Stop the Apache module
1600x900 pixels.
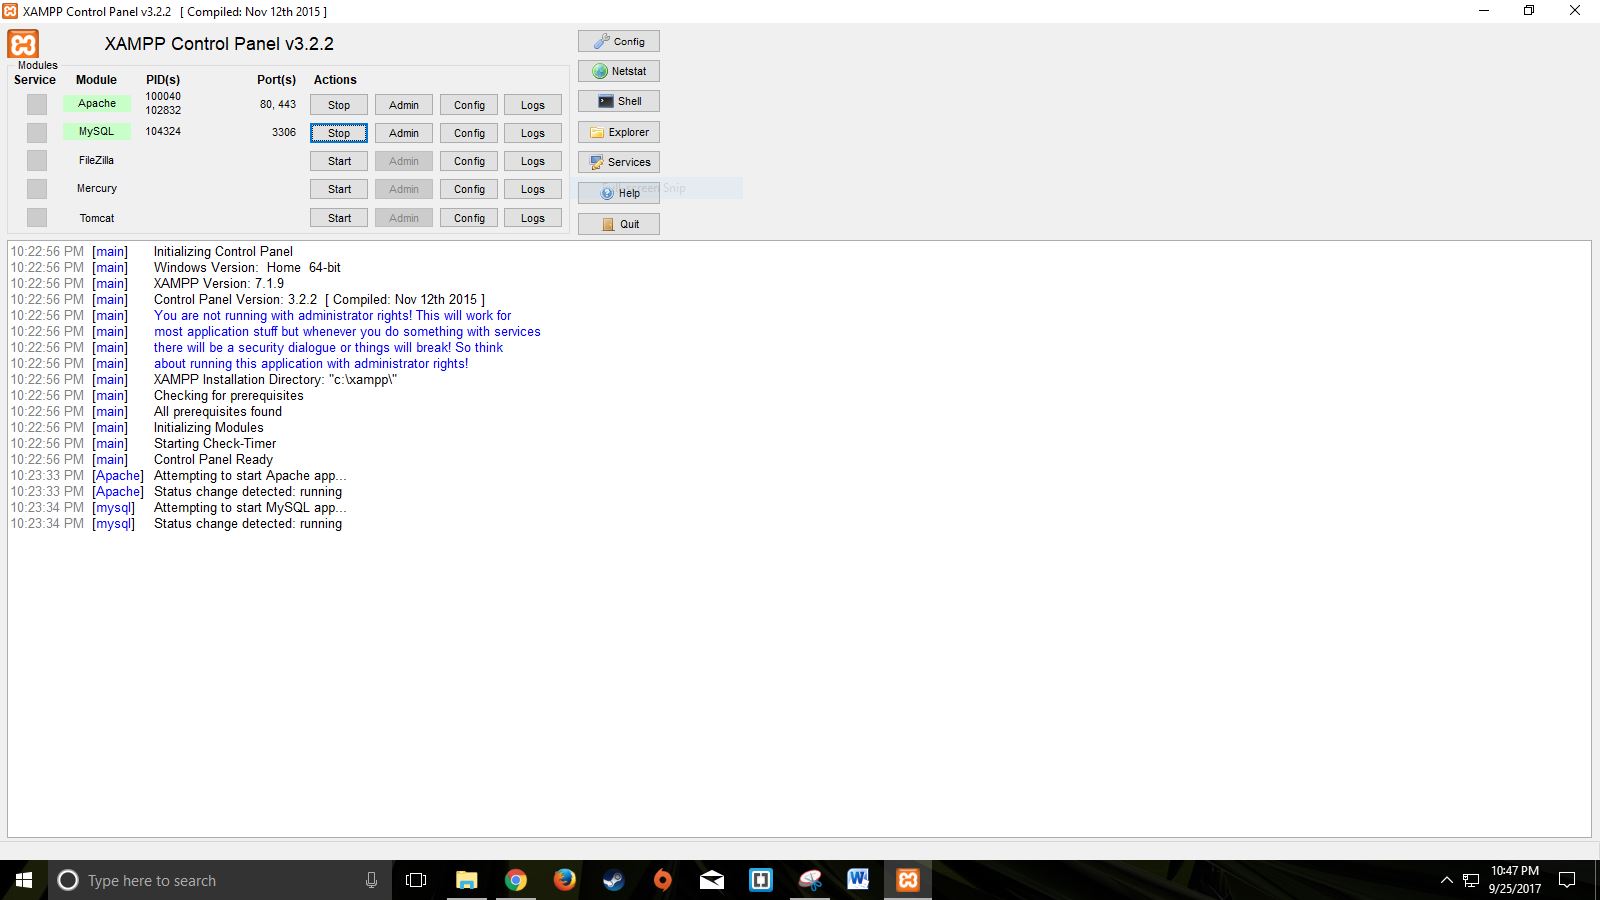339,105
